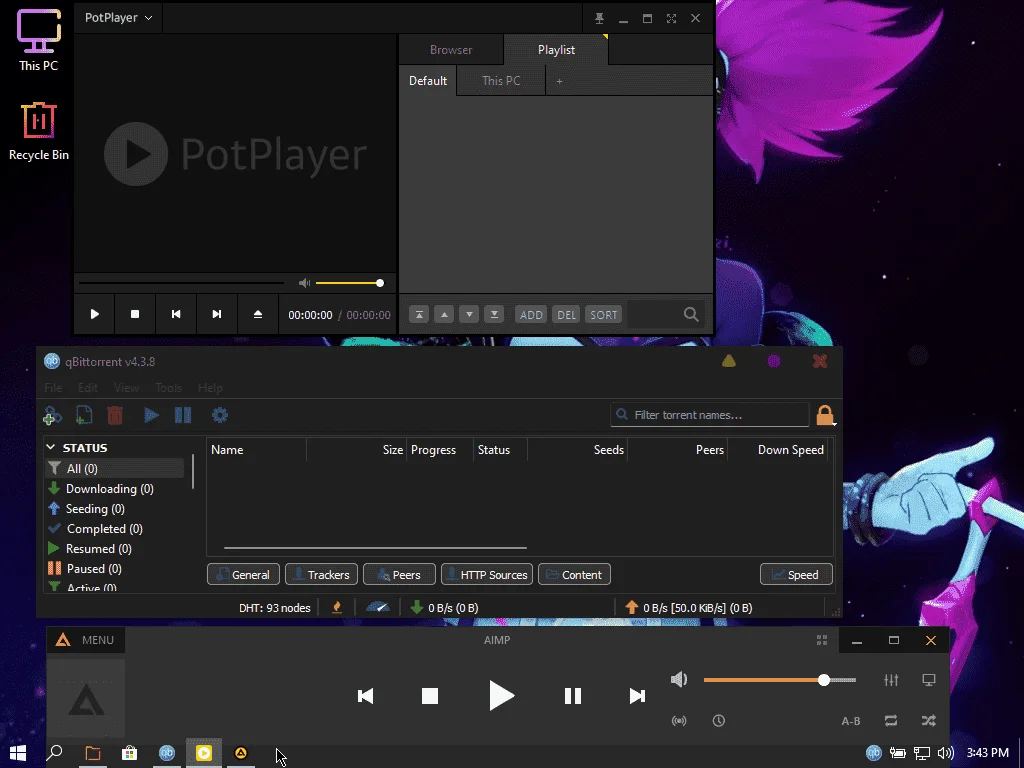Viewport: 1024px width, 768px height.
Task: Play media in PotPlayer
Action: coord(95,314)
